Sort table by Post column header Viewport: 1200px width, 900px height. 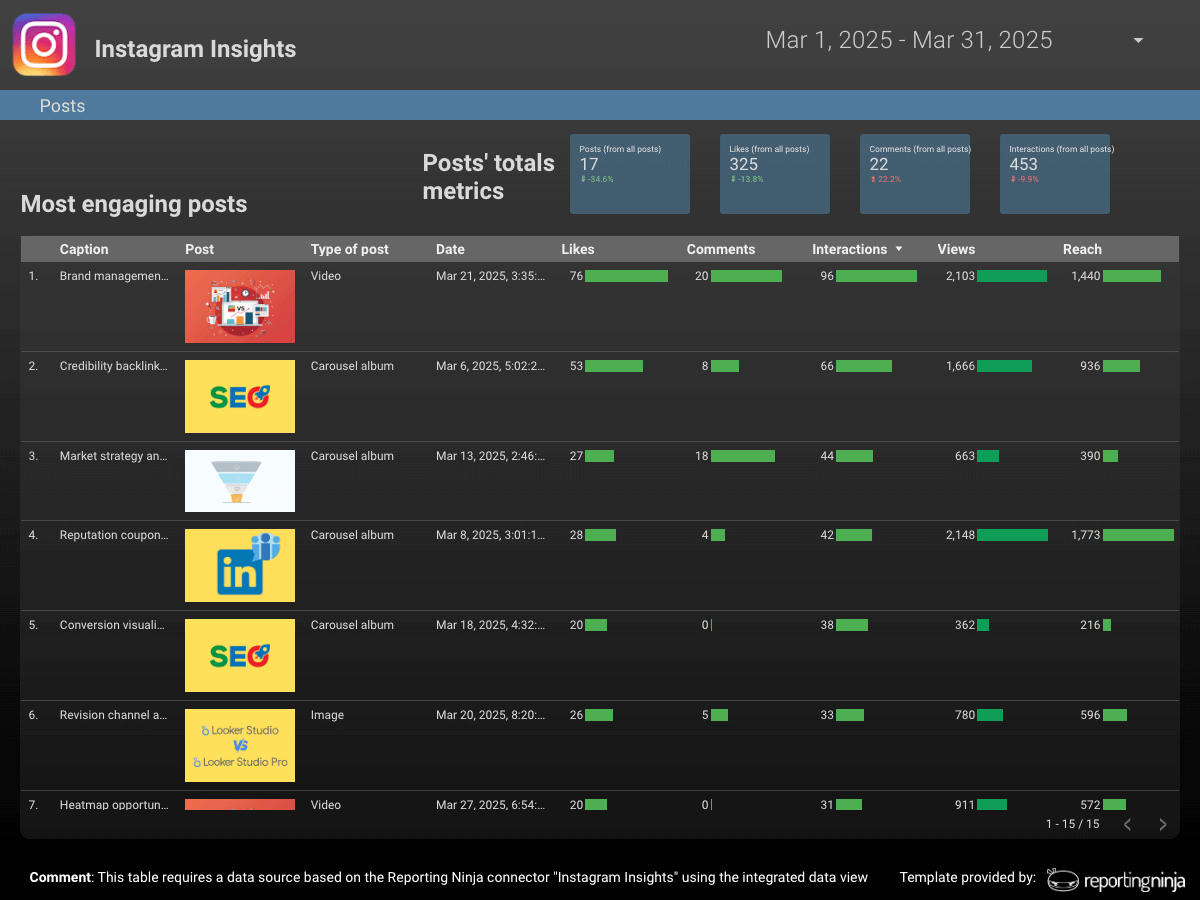(x=199, y=249)
